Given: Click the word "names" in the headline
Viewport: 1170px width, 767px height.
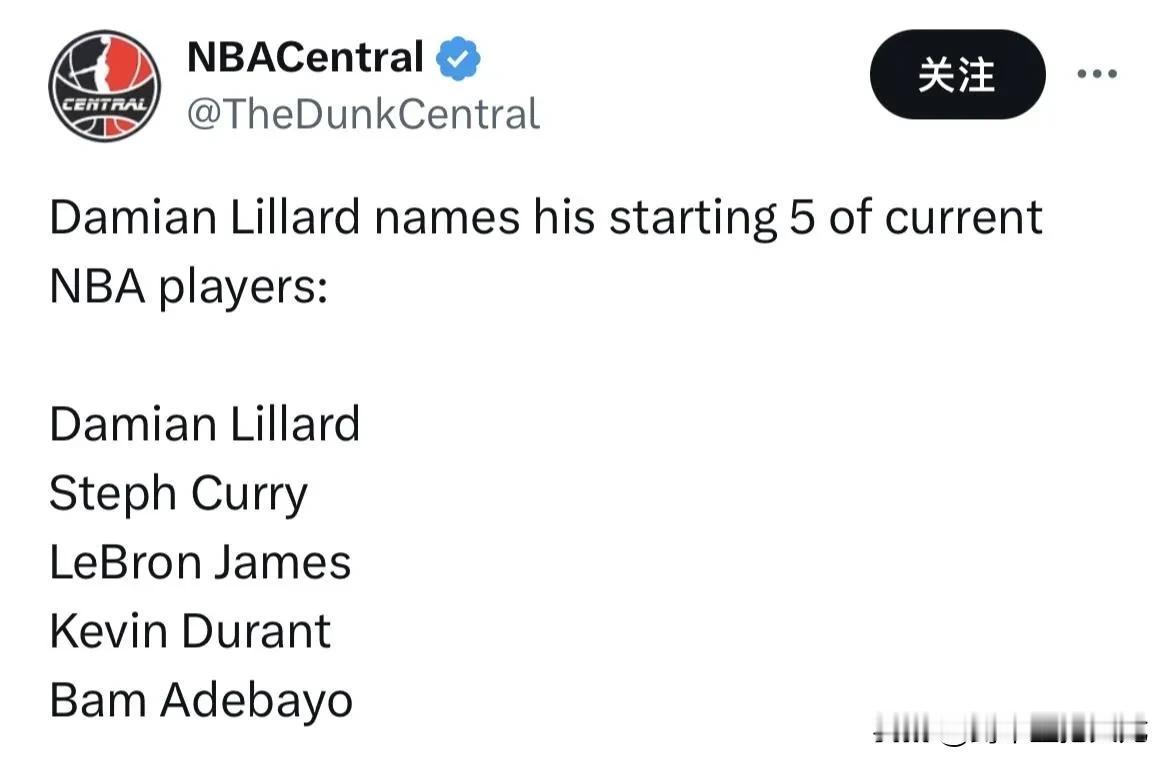Looking at the screenshot, I should (446, 220).
